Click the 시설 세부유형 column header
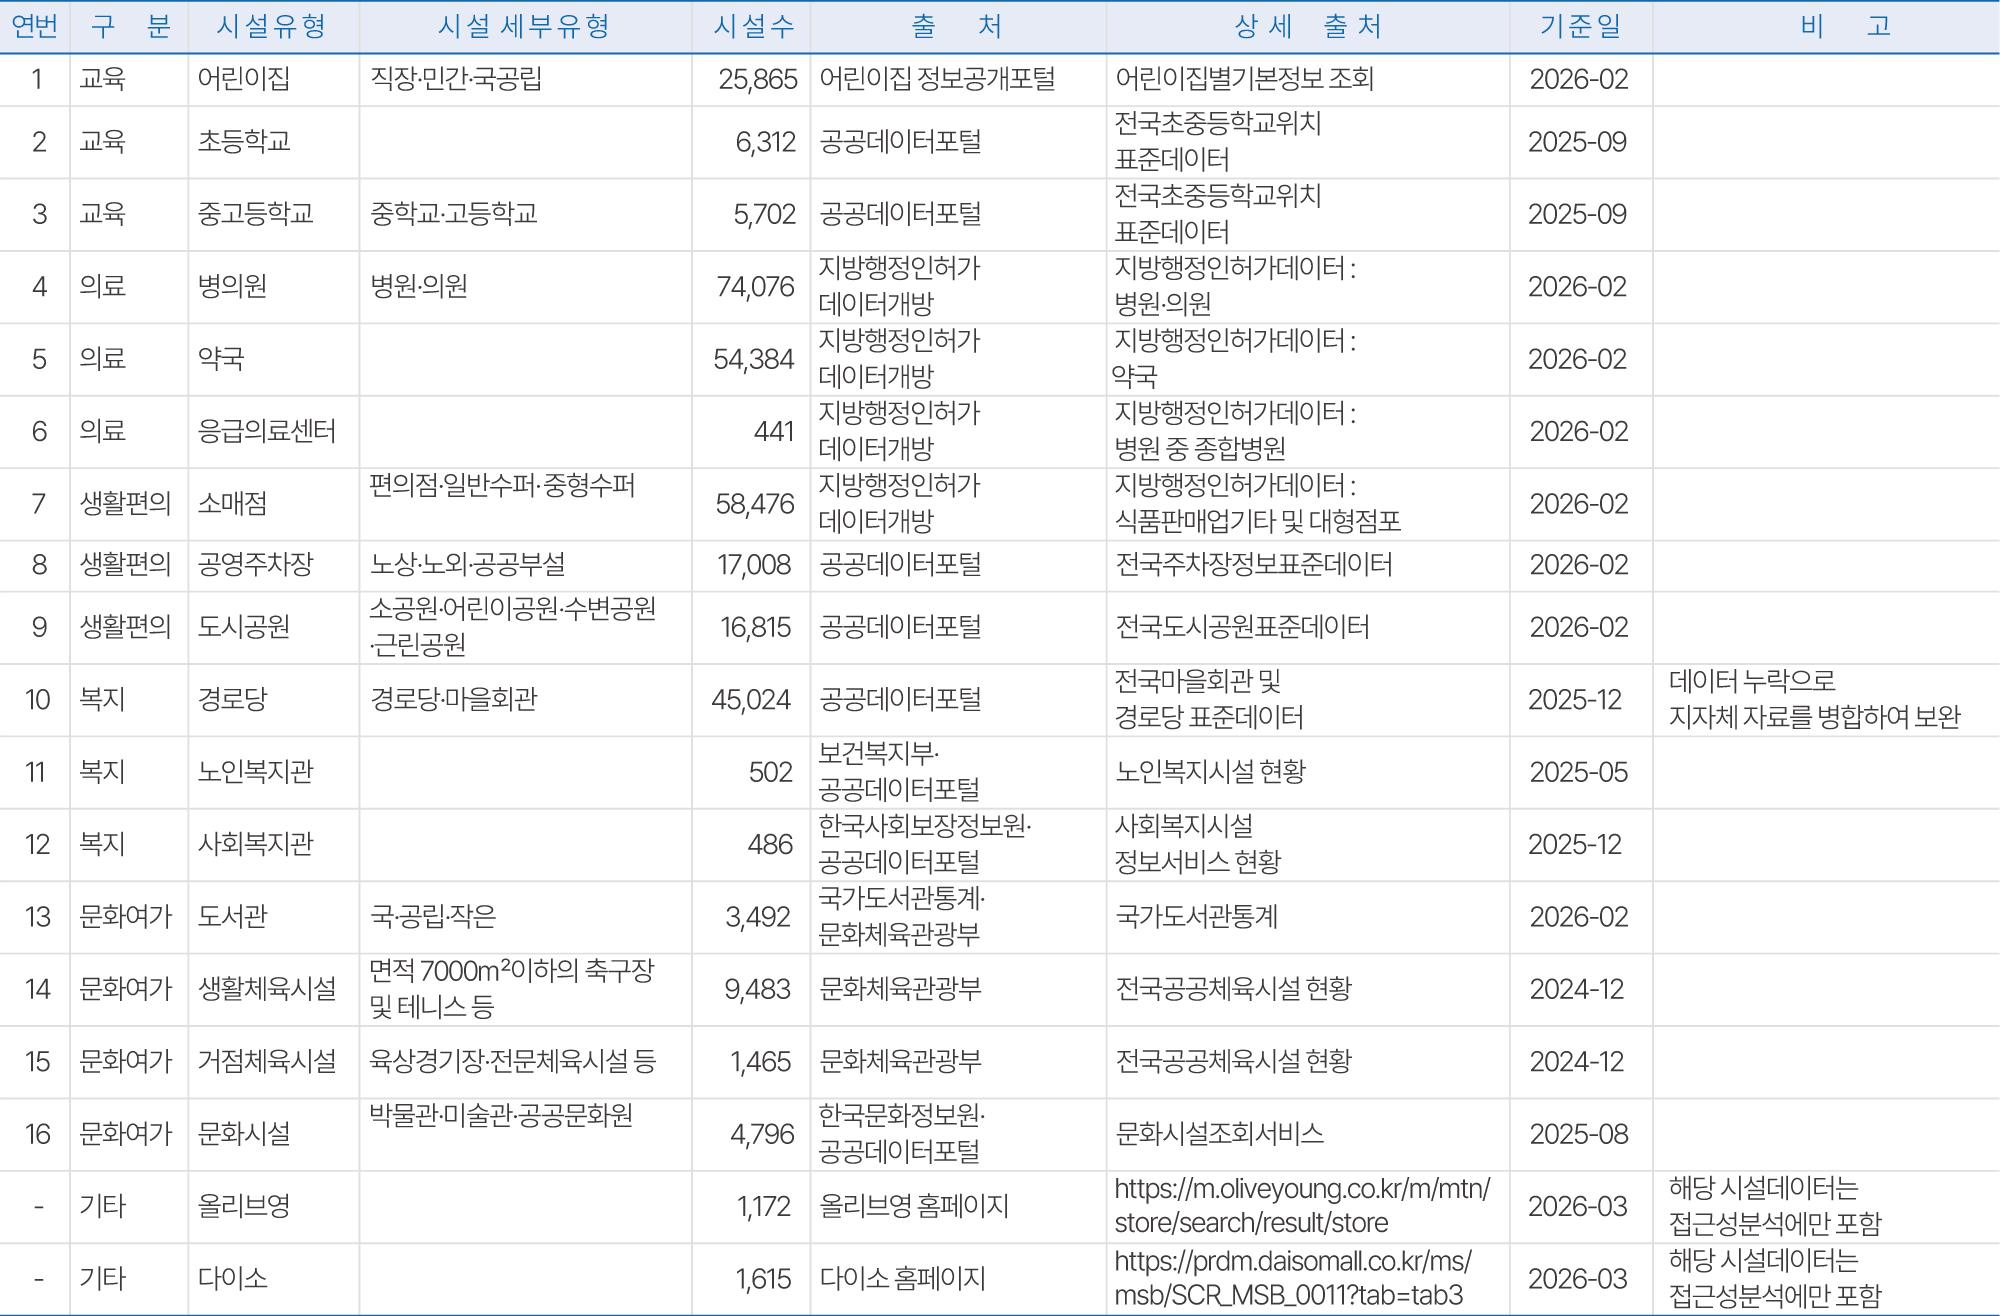The width and height of the screenshot is (2000, 1316). coord(524,26)
